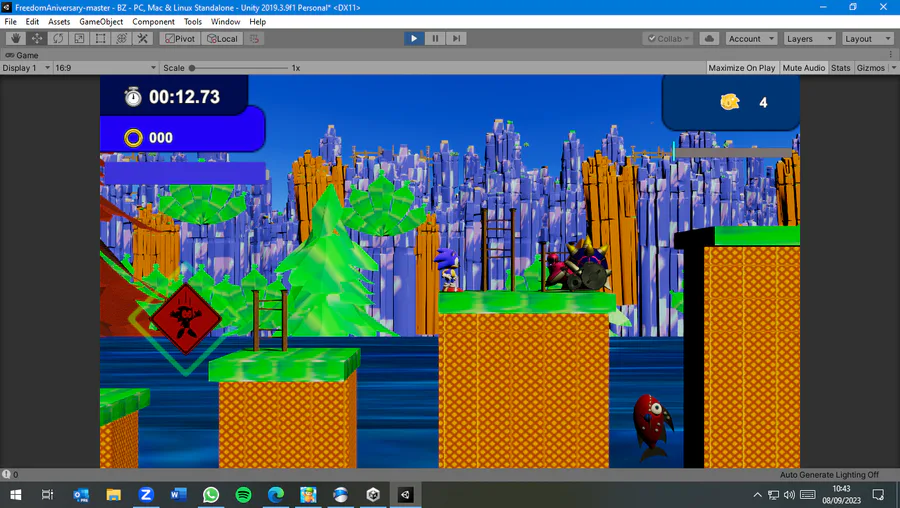Open the cloud Services window
The width and height of the screenshot is (900, 508).
click(x=709, y=38)
